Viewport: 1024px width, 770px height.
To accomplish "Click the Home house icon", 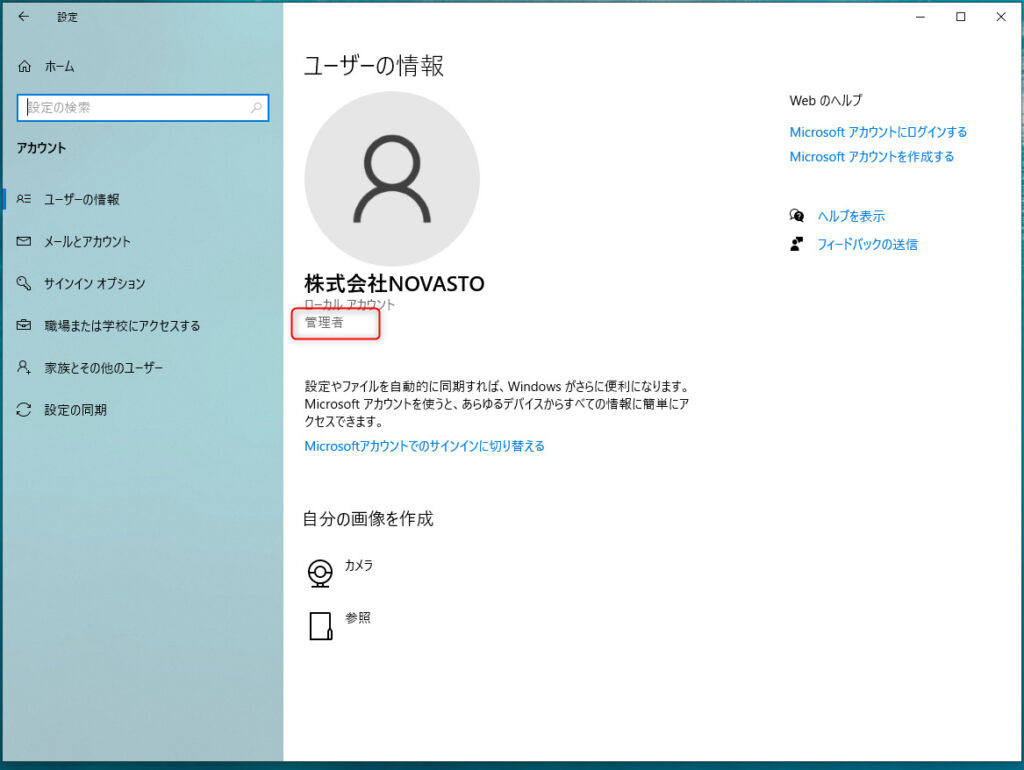I will [x=24, y=66].
